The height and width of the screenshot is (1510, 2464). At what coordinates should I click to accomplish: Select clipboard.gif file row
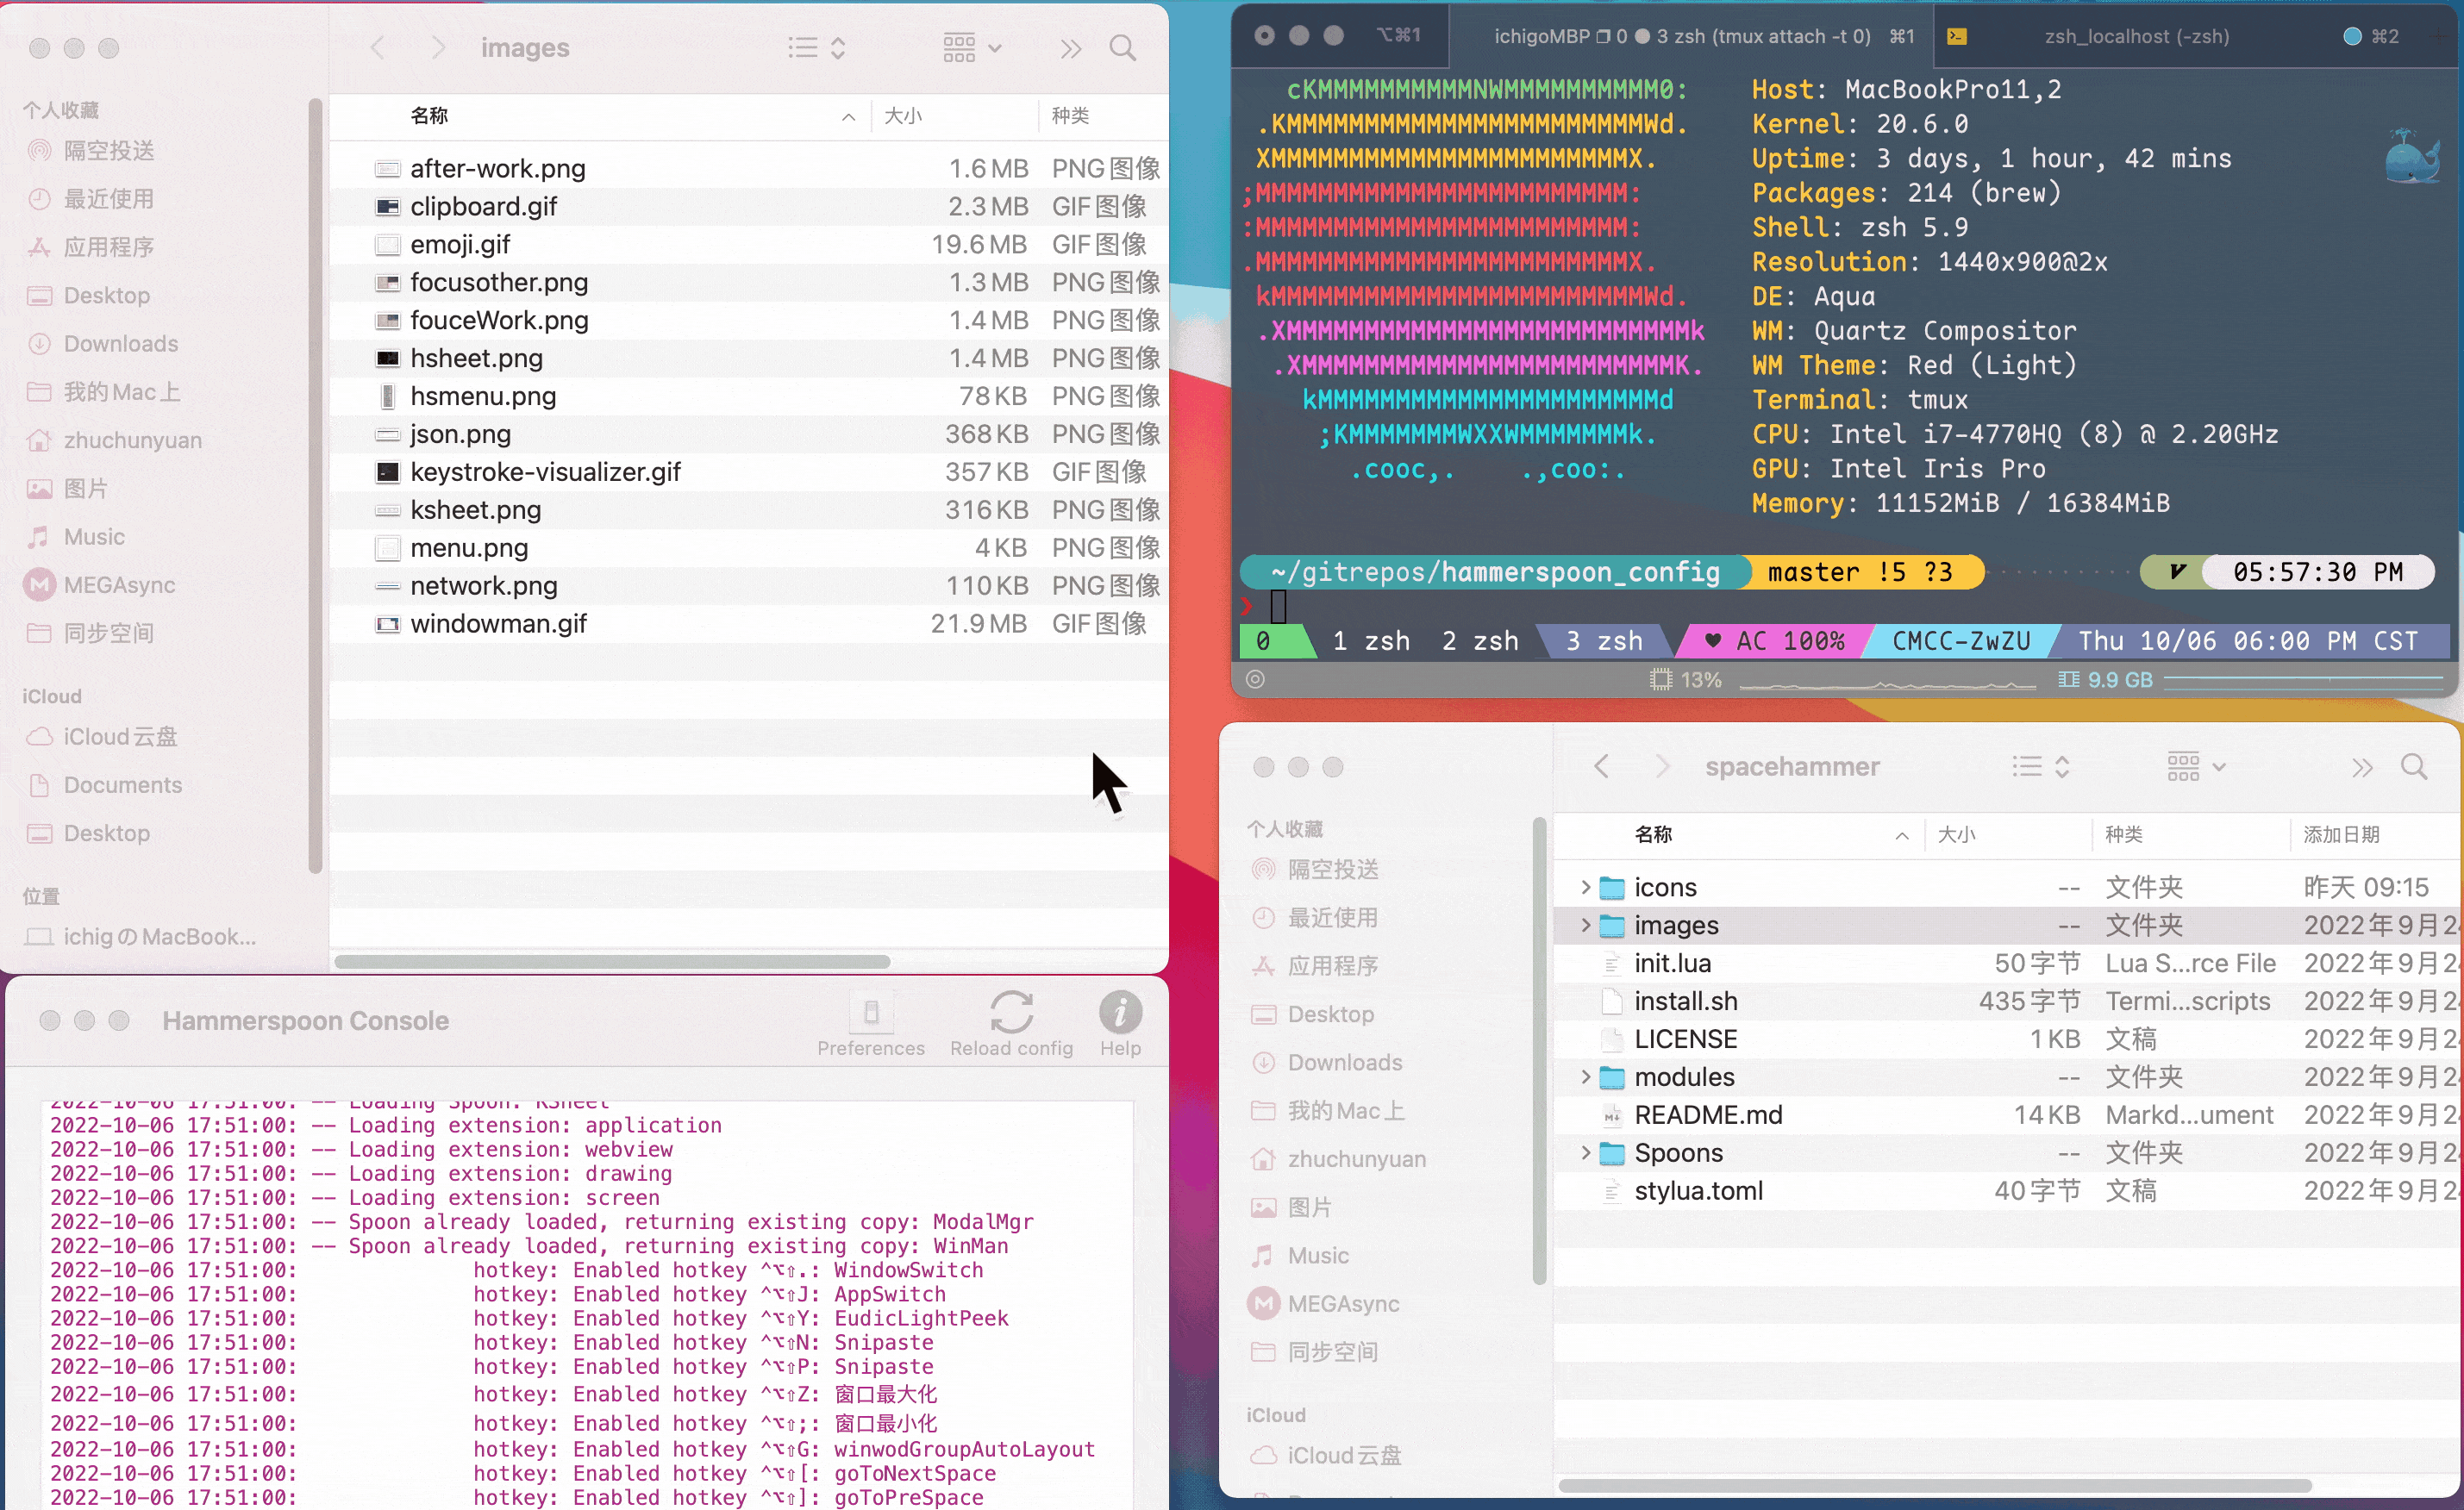pos(484,207)
